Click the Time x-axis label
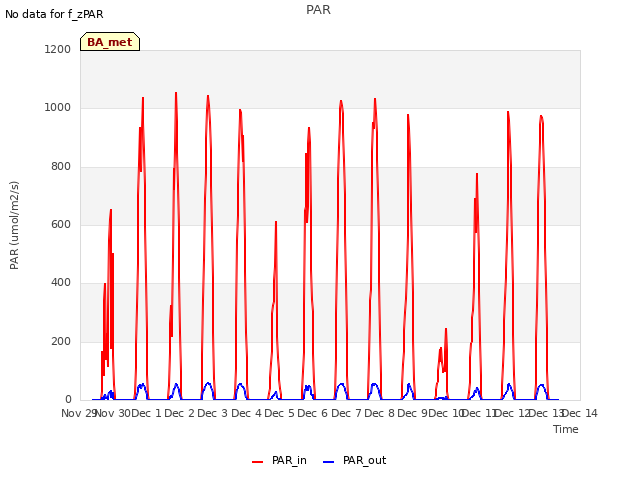This screenshot has width=640, height=480. point(566,429)
